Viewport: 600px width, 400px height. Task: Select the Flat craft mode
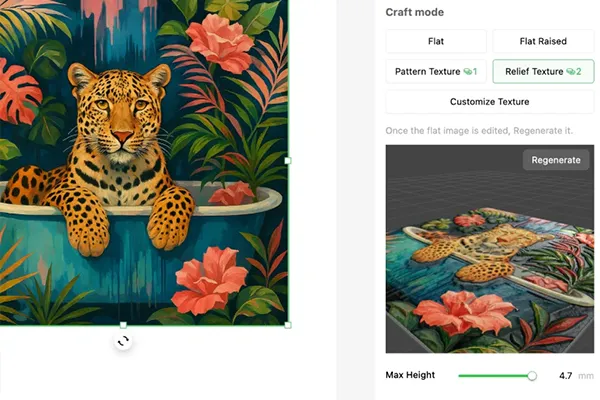436,42
